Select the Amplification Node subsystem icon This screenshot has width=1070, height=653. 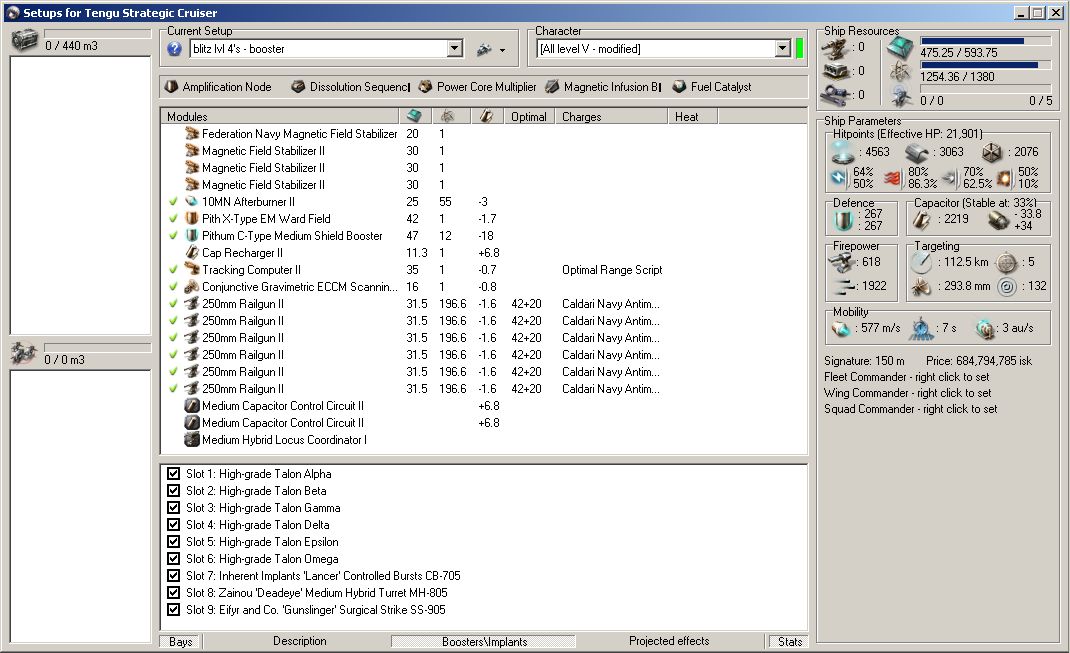pos(171,87)
